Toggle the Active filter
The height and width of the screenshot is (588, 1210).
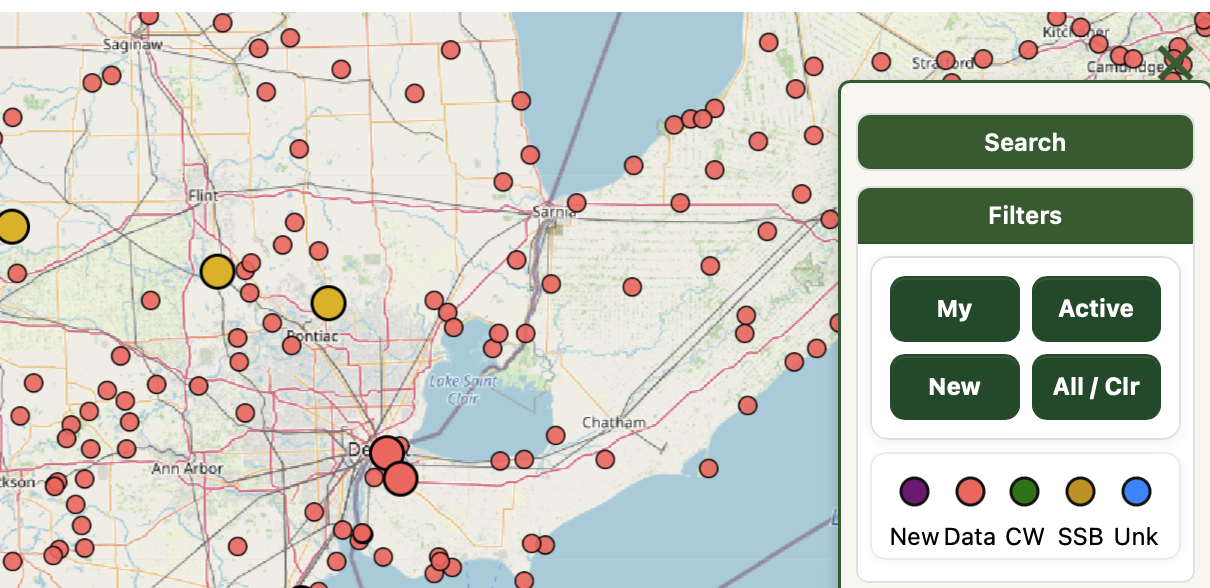tap(1096, 309)
